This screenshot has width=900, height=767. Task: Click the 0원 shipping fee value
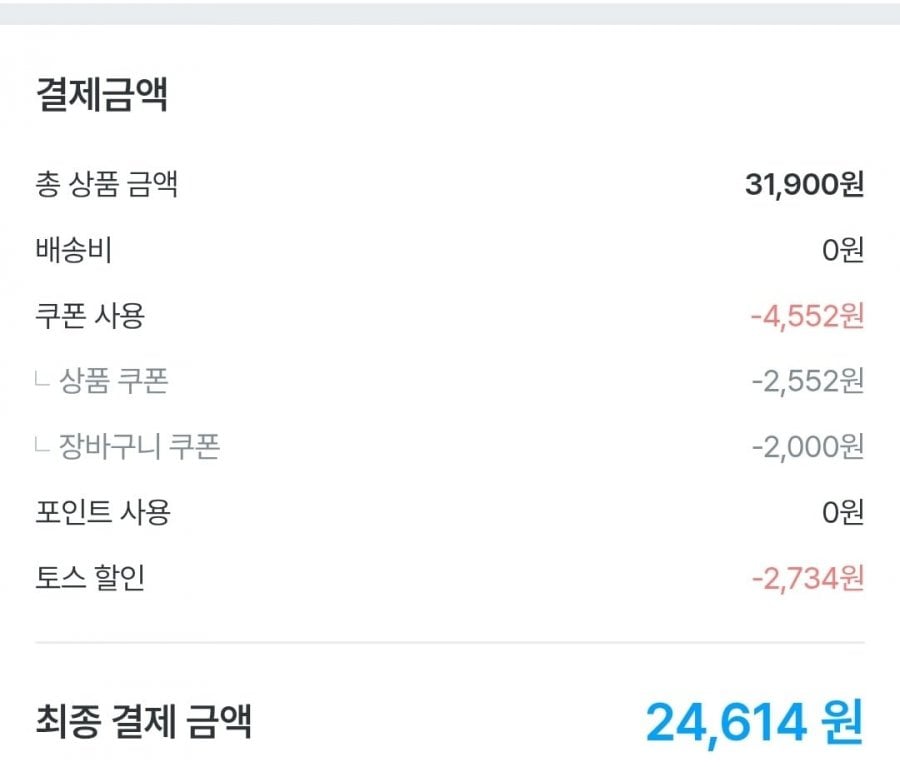[842, 250]
